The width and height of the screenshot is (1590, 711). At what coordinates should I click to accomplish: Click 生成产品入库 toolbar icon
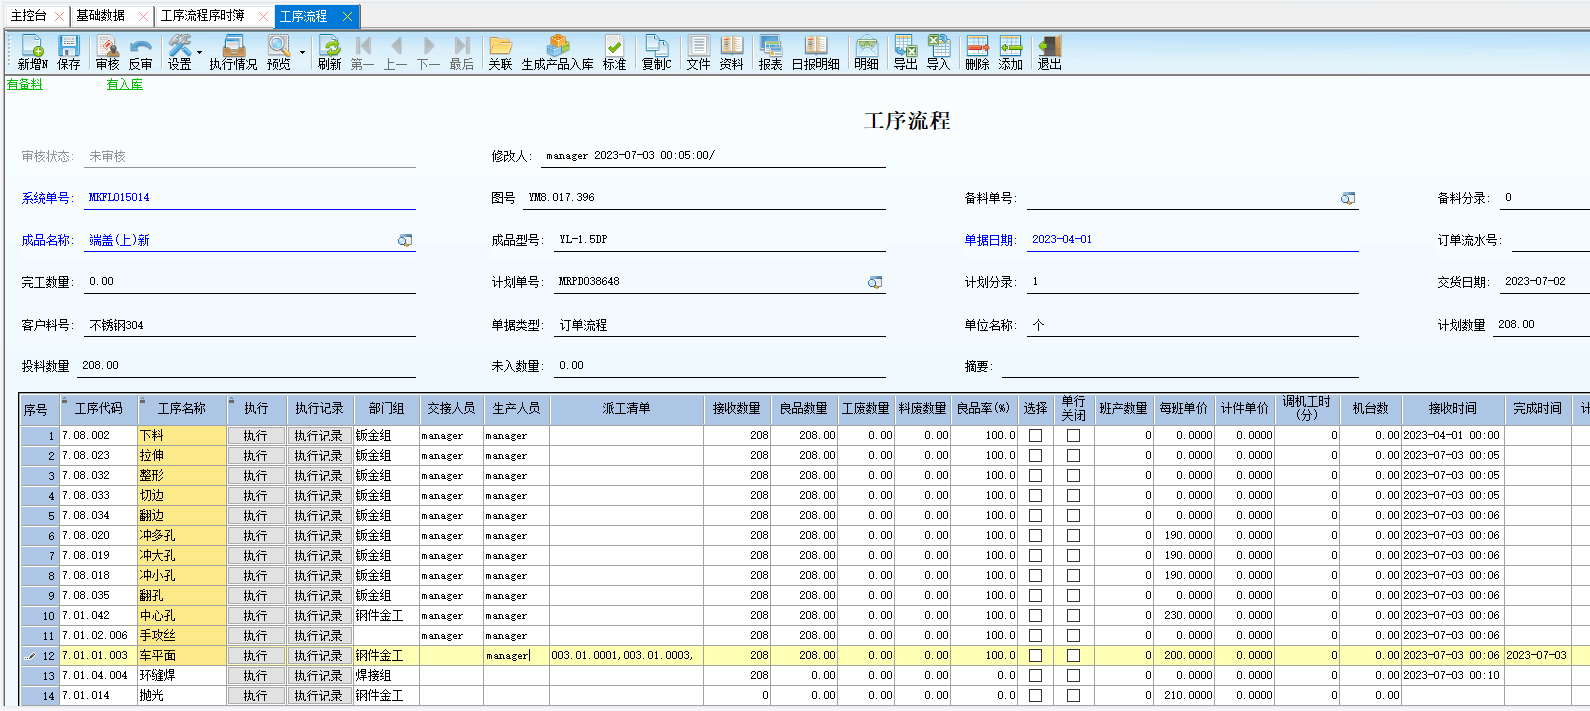tap(557, 52)
